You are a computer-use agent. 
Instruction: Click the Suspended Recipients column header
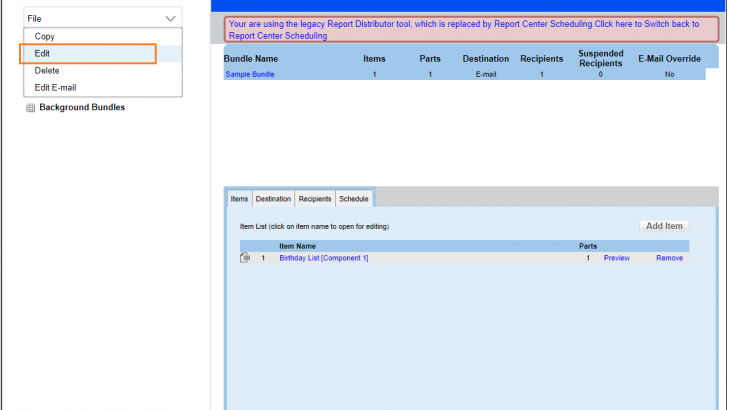601,59
